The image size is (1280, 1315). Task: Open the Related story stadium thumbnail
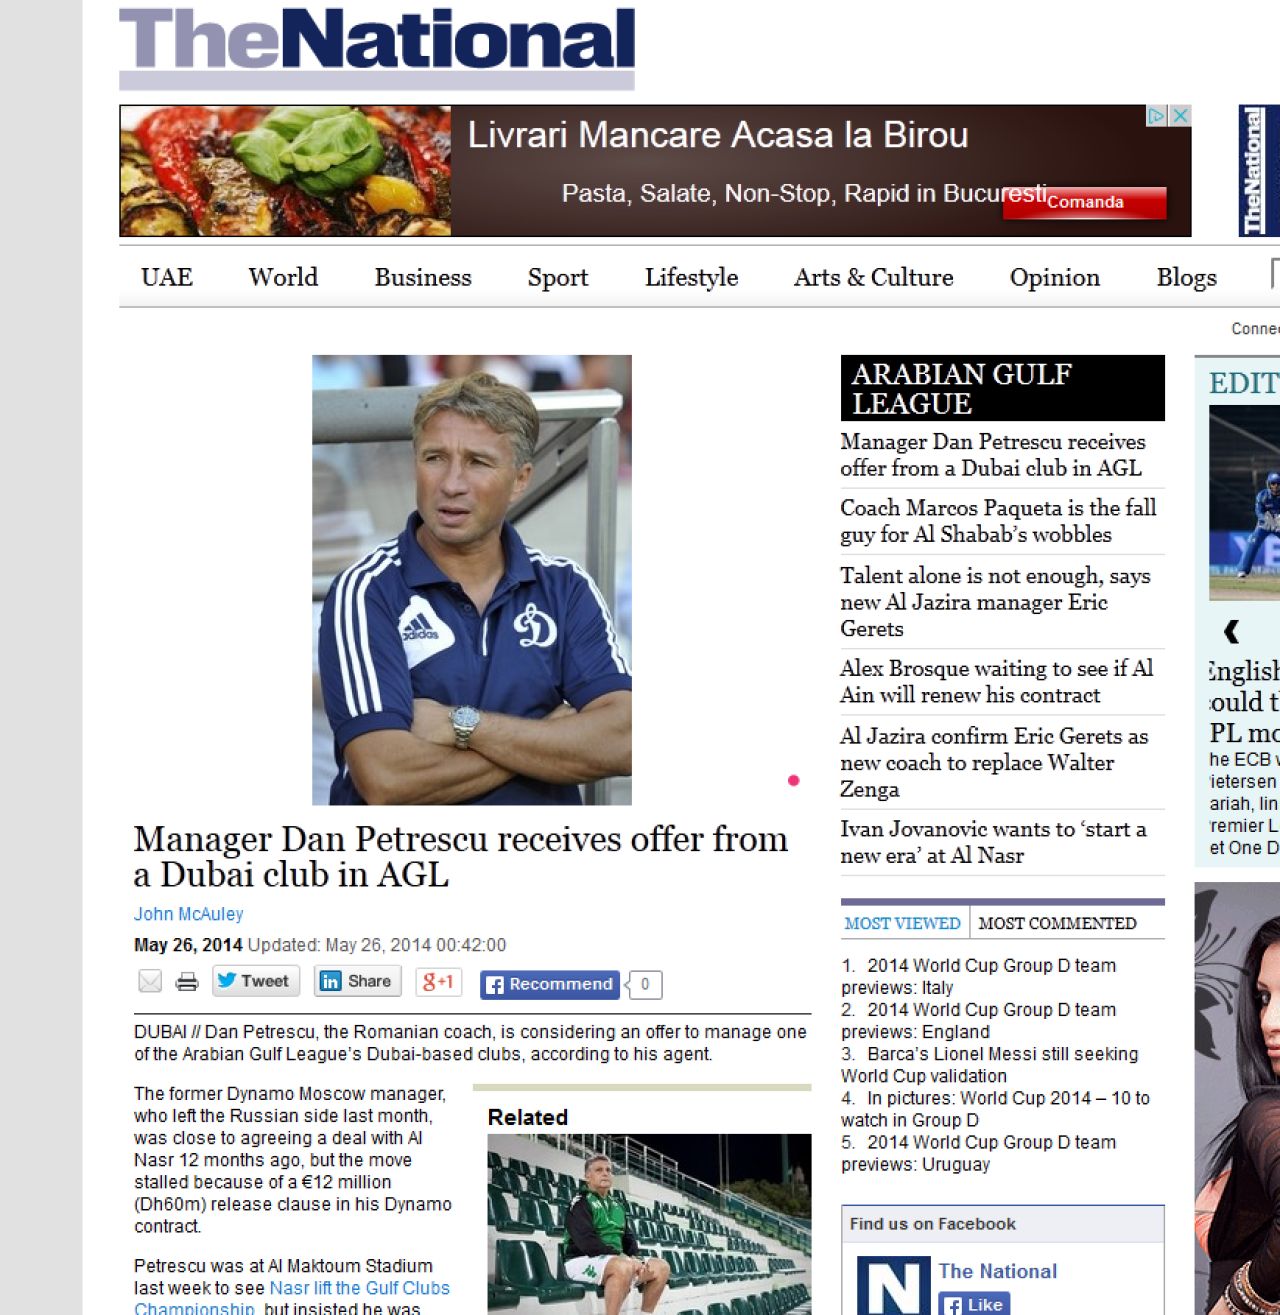click(x=649, y=1224)
